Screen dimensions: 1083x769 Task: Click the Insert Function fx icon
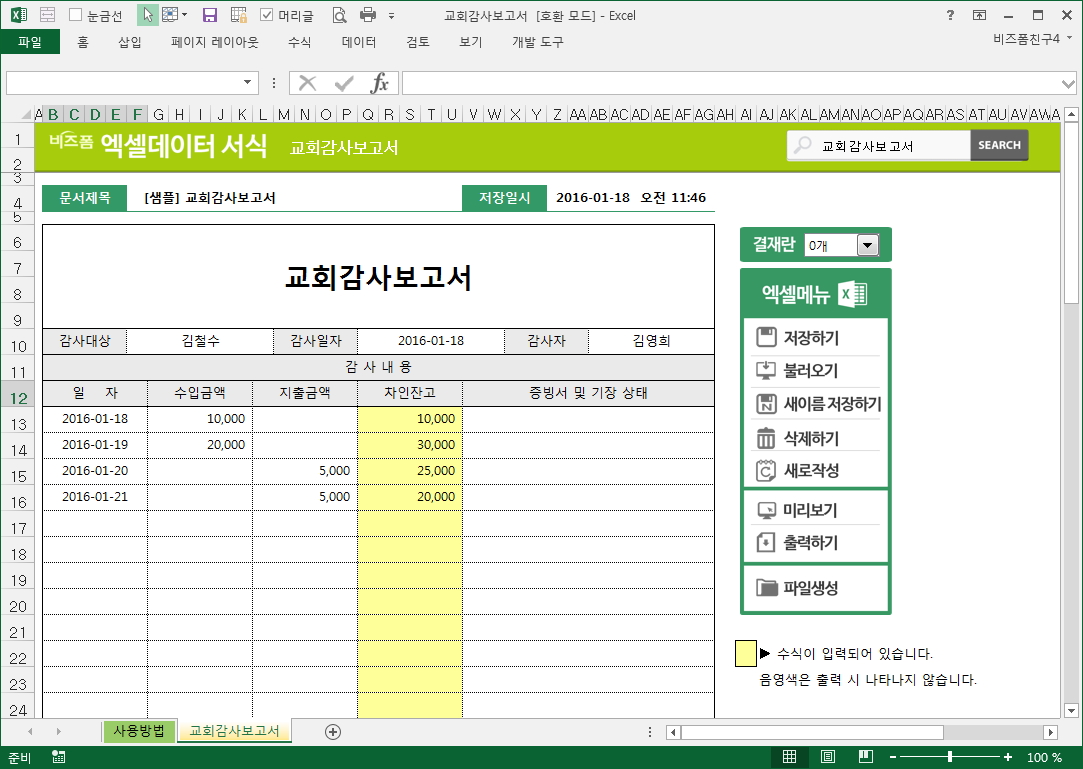[380, 82]
